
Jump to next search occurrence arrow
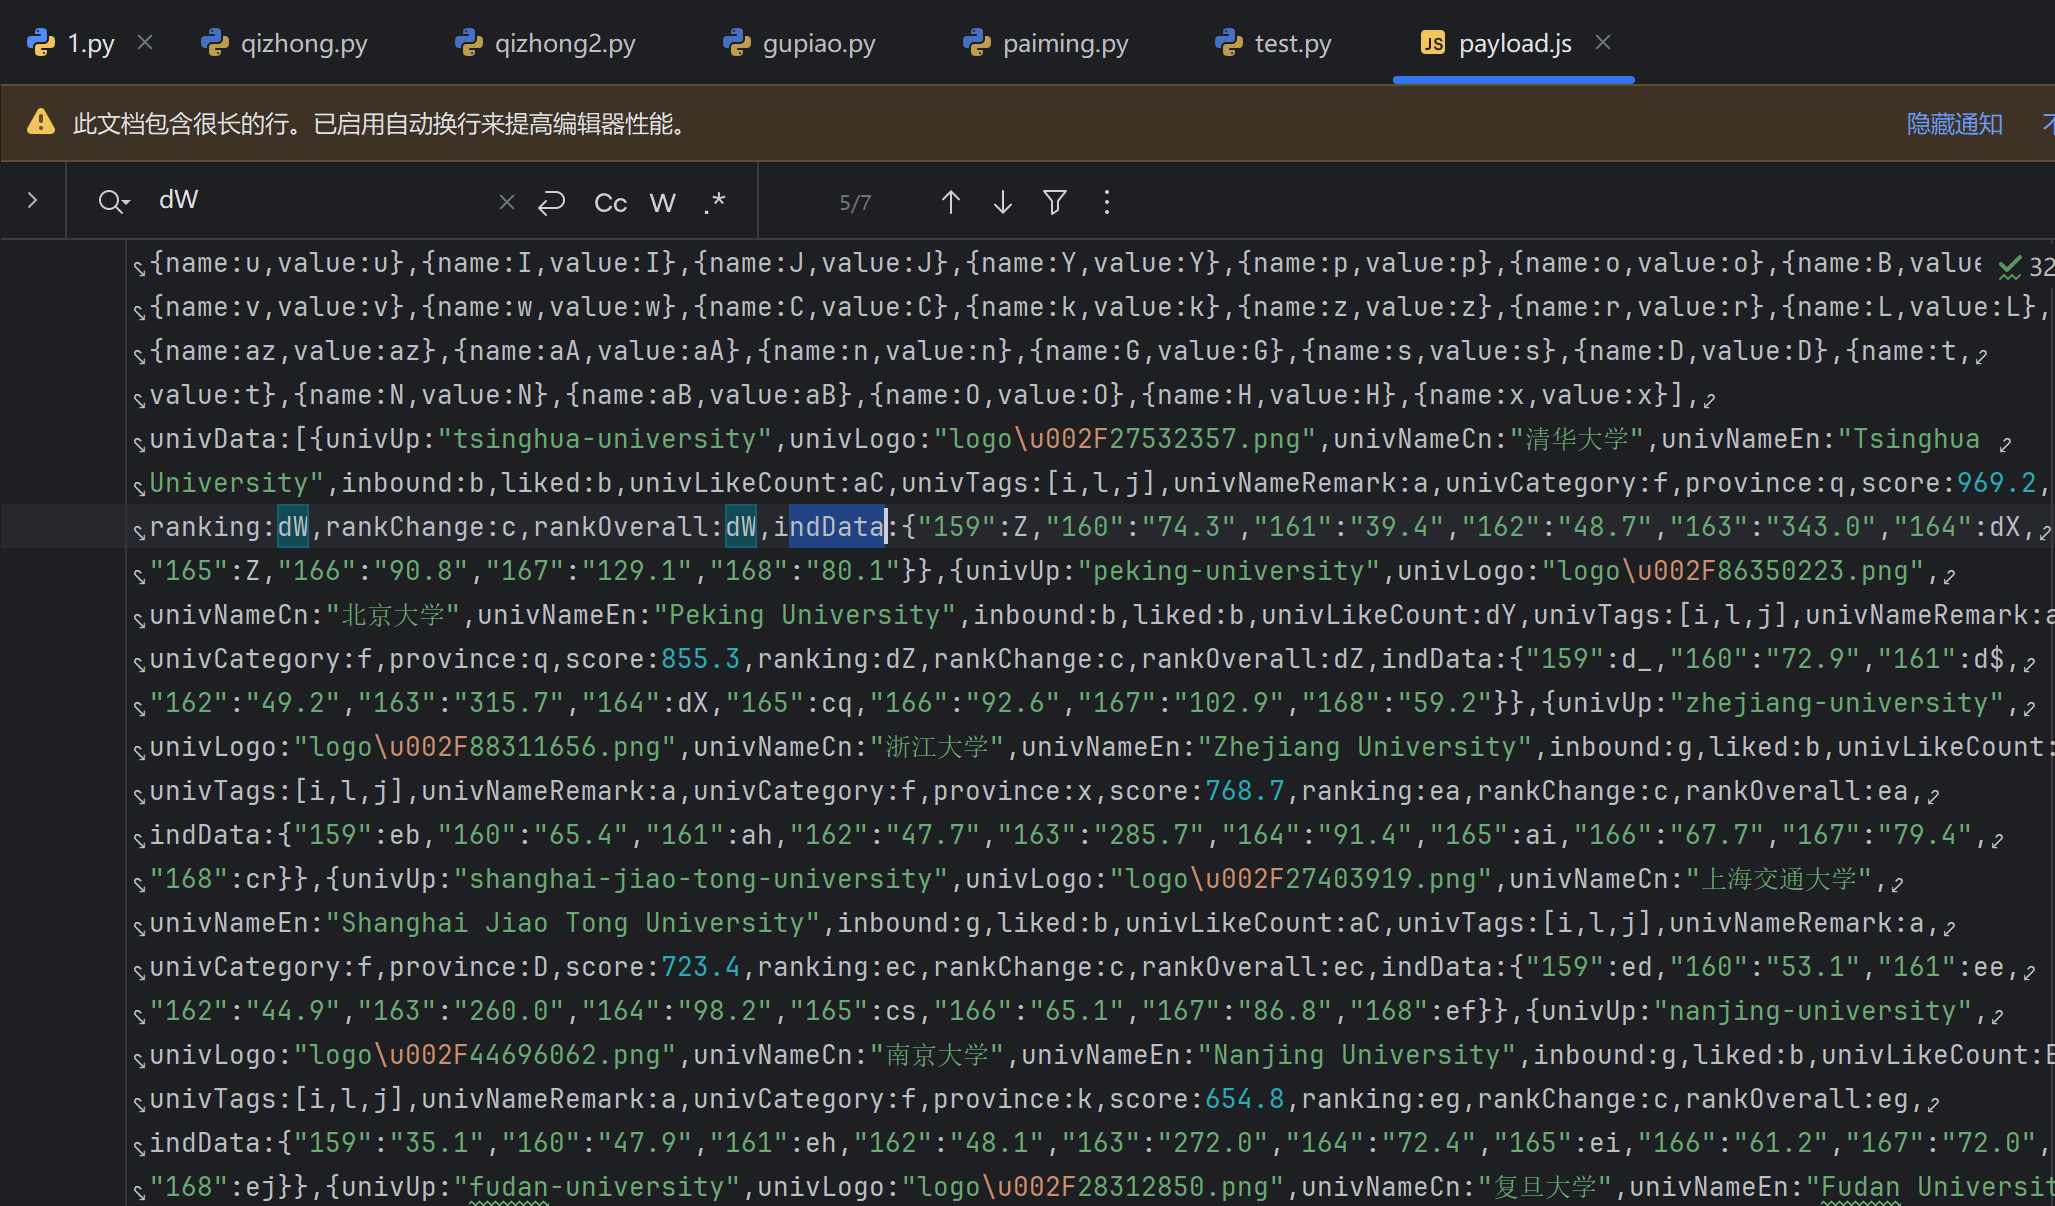[1002, 202]
